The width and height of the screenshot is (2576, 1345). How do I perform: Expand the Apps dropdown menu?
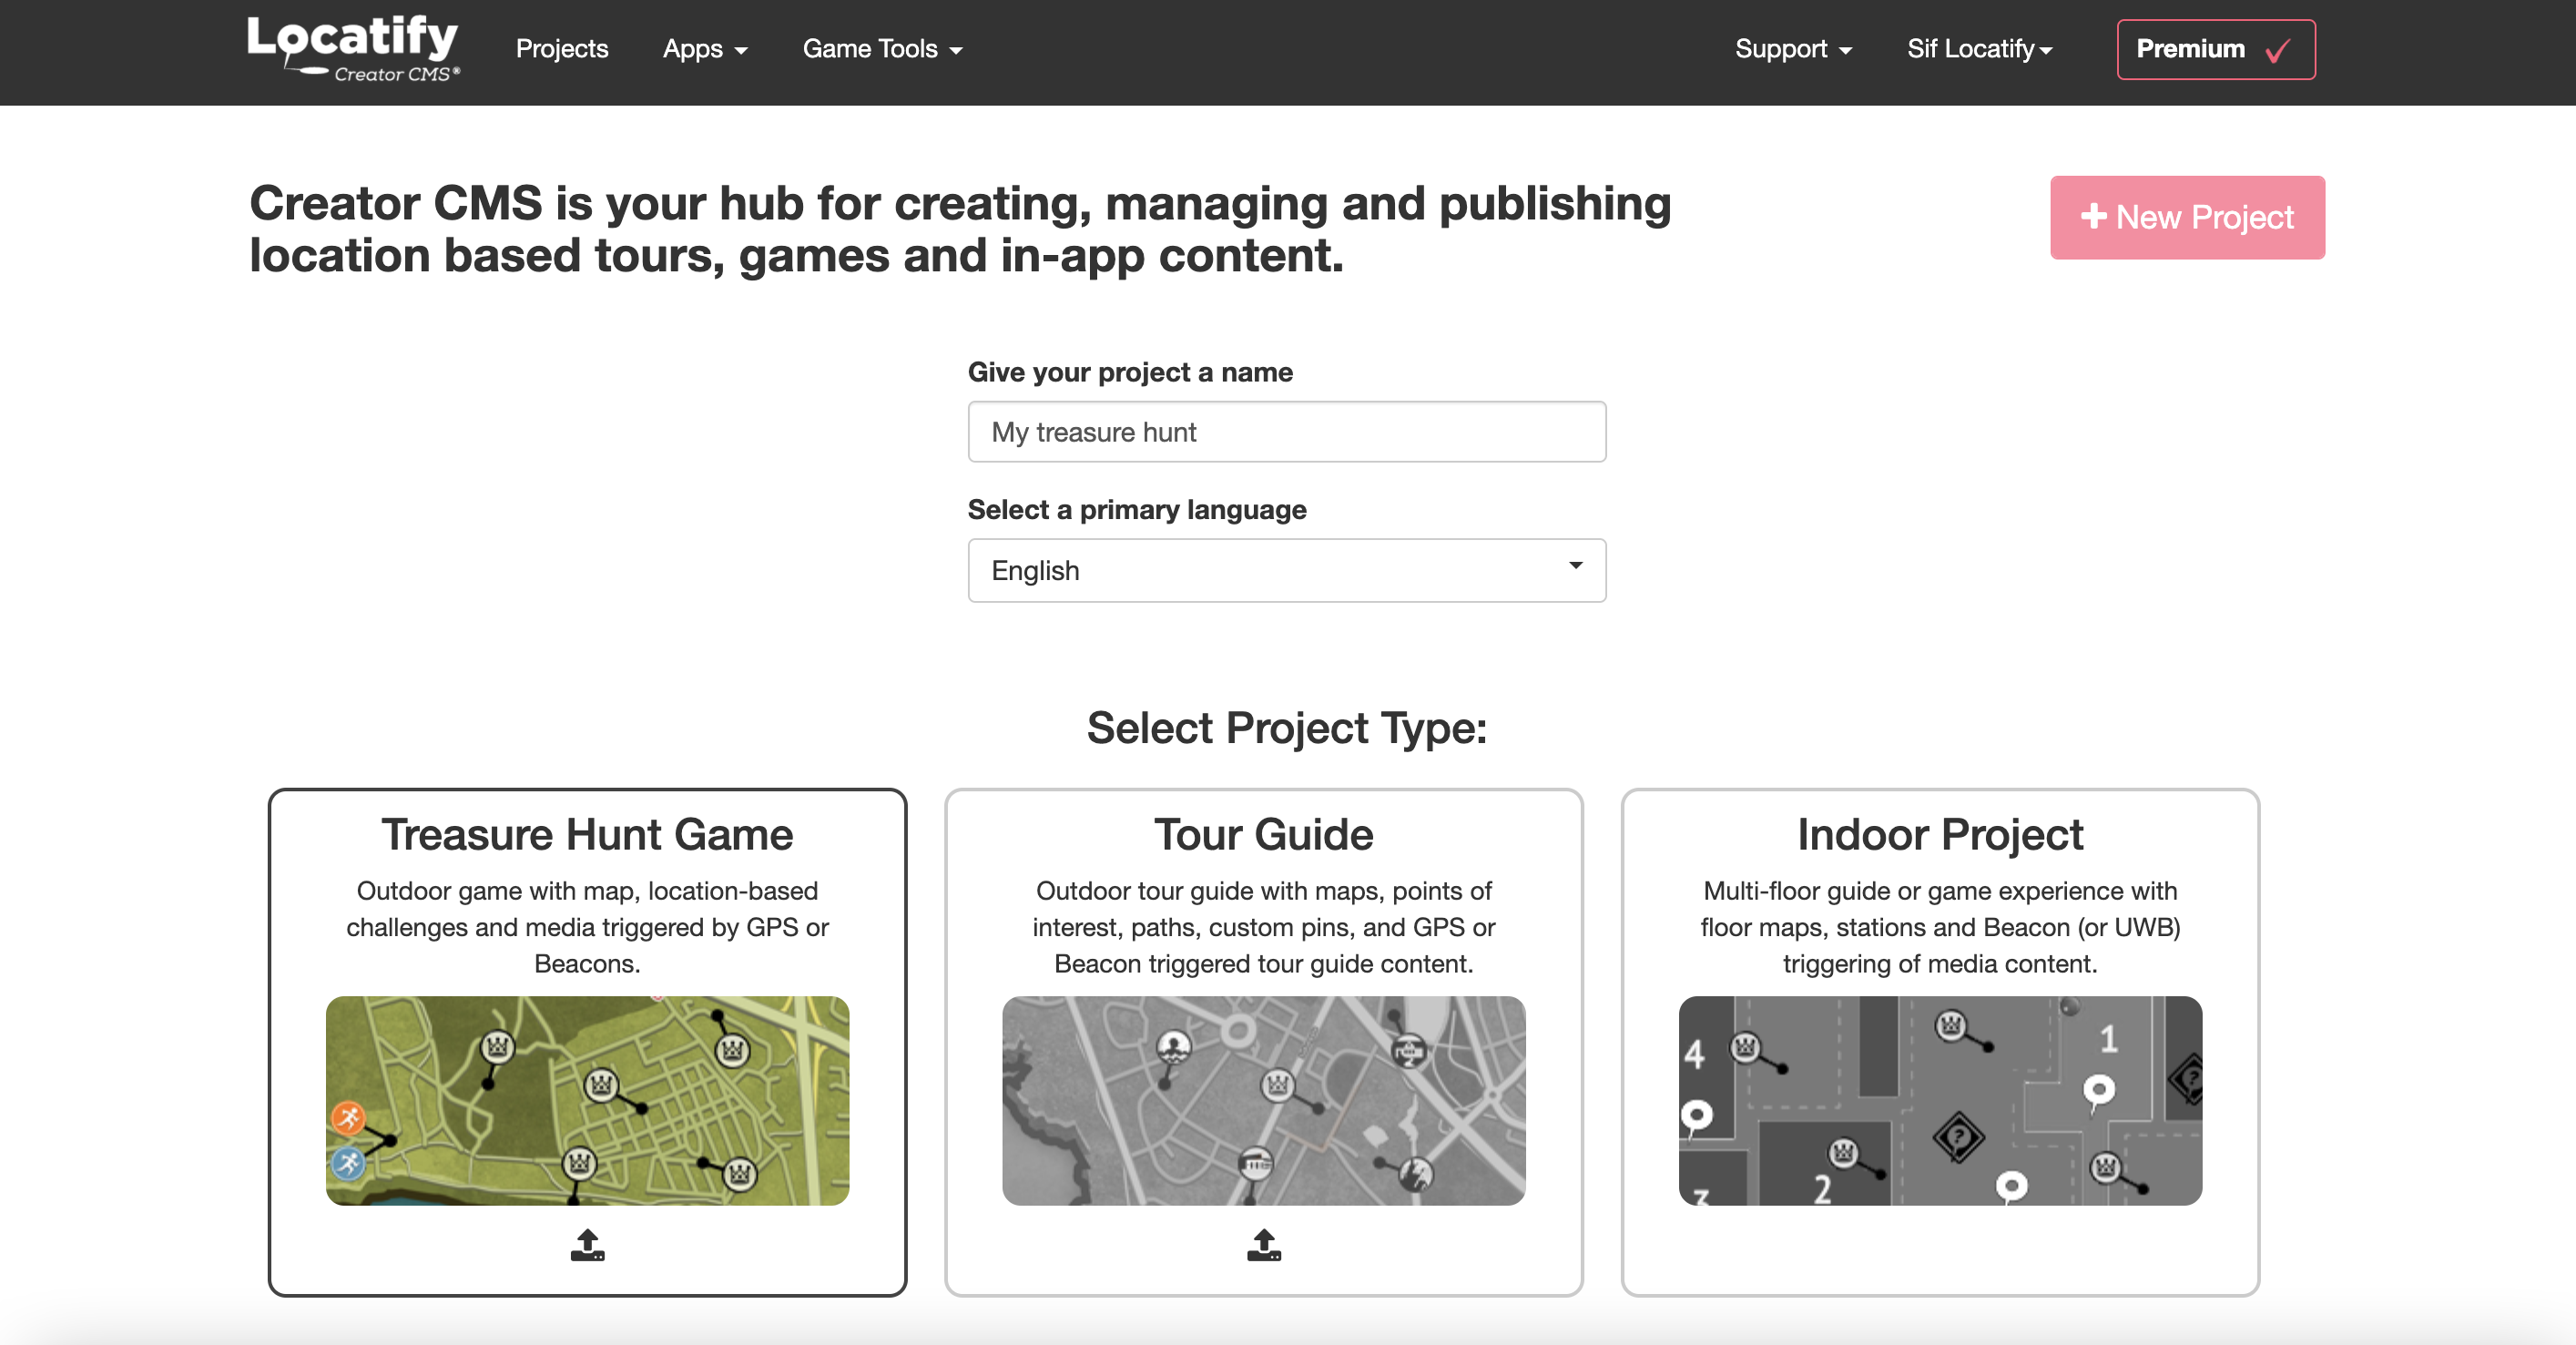tap(704, 47)
